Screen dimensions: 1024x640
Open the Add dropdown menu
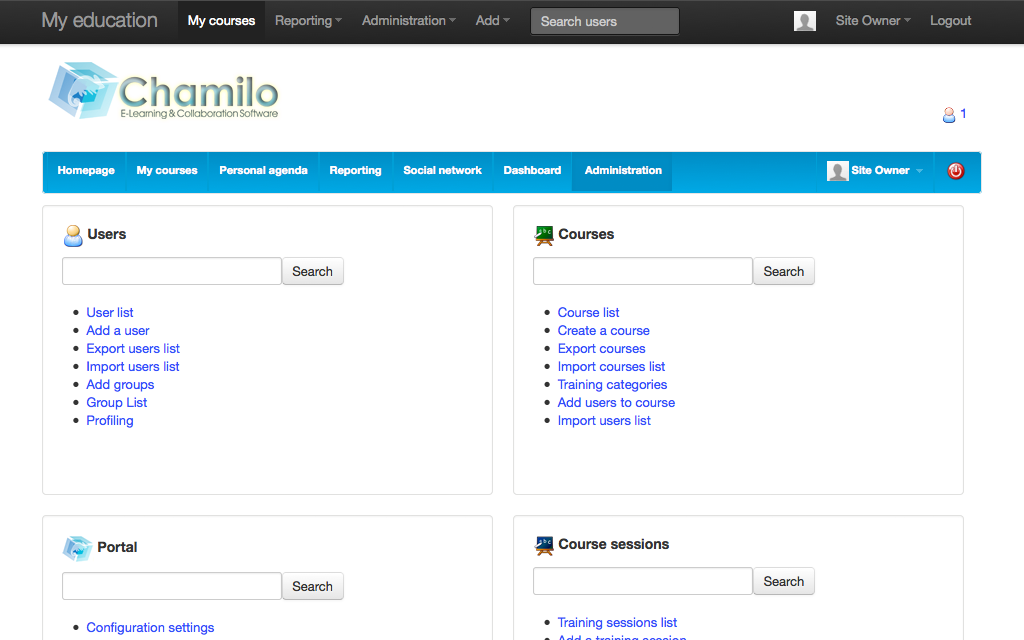click(x=492, y=20)
